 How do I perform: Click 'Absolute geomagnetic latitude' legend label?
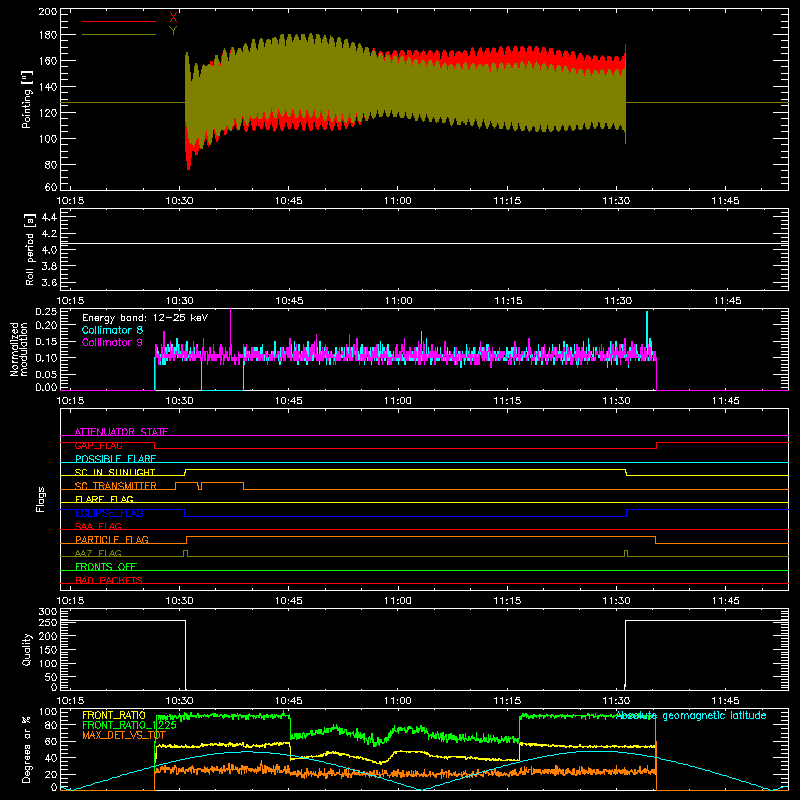(x=691, y=716)
